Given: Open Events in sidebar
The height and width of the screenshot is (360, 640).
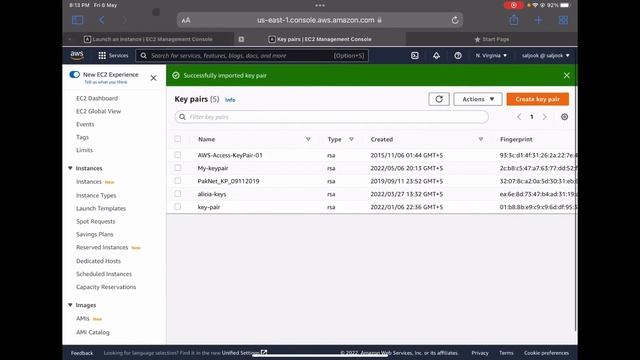Looking at the screenshot, I should pyautogui.click(x=85, y=124).
